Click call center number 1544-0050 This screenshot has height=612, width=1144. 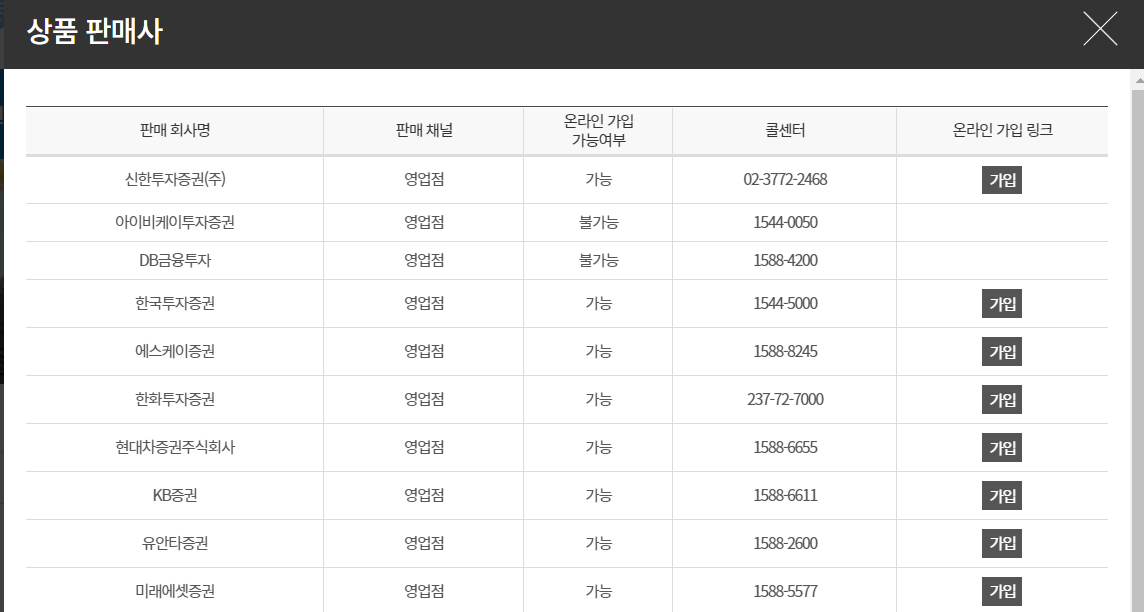[785, 222]
